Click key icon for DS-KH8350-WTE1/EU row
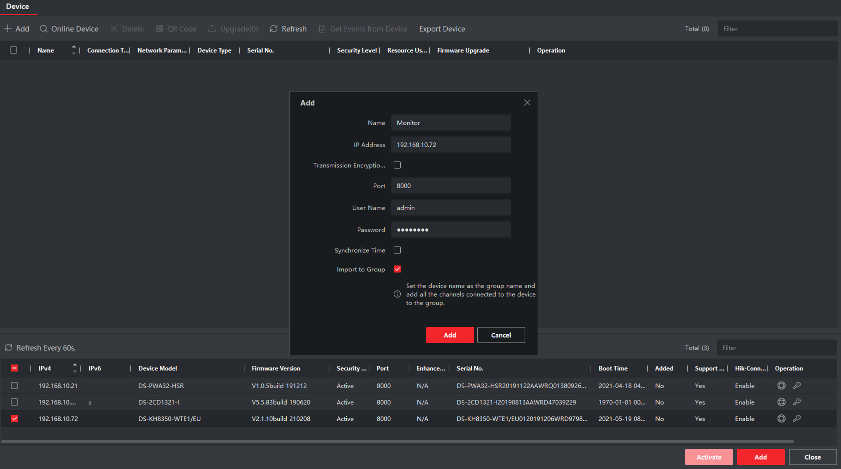This screenshot has height=469, width=841. click(797, 418)
